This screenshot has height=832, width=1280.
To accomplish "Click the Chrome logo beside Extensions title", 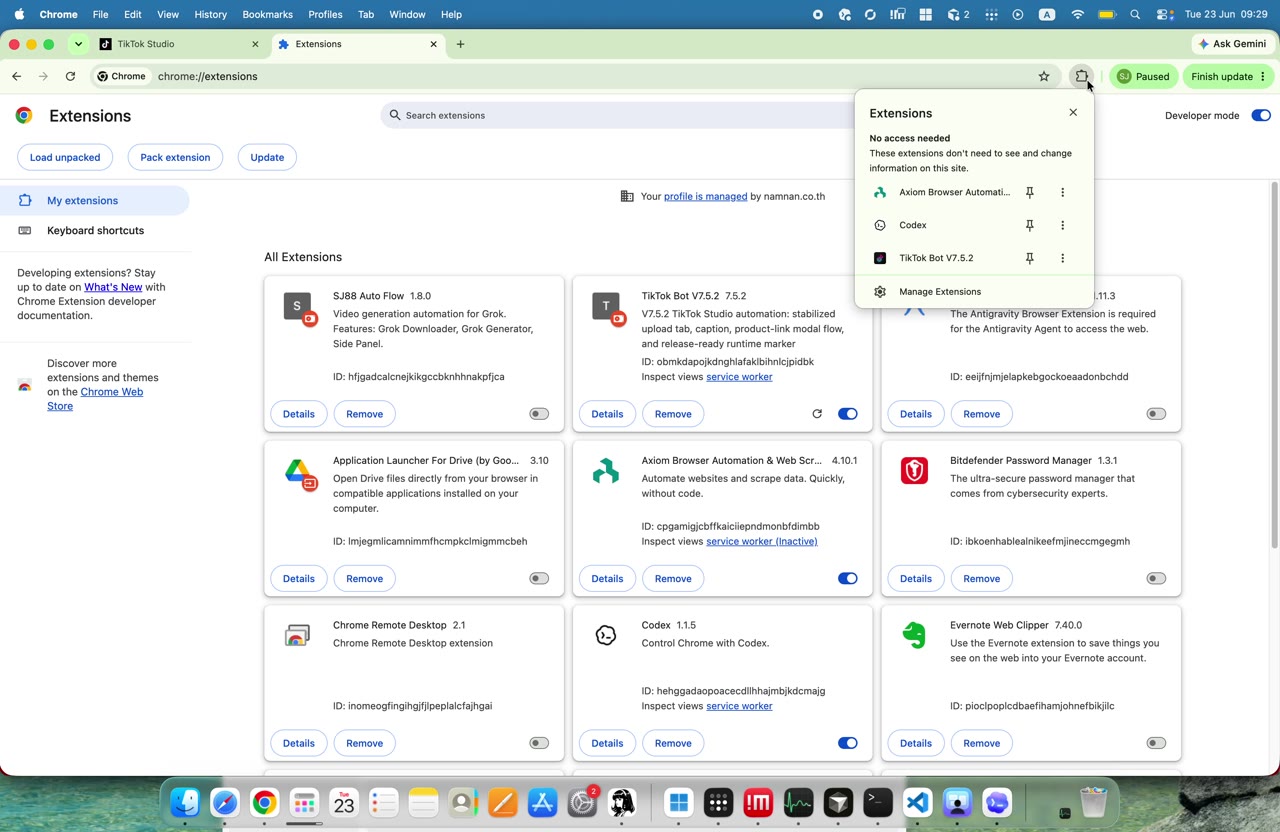I will 24,115.
